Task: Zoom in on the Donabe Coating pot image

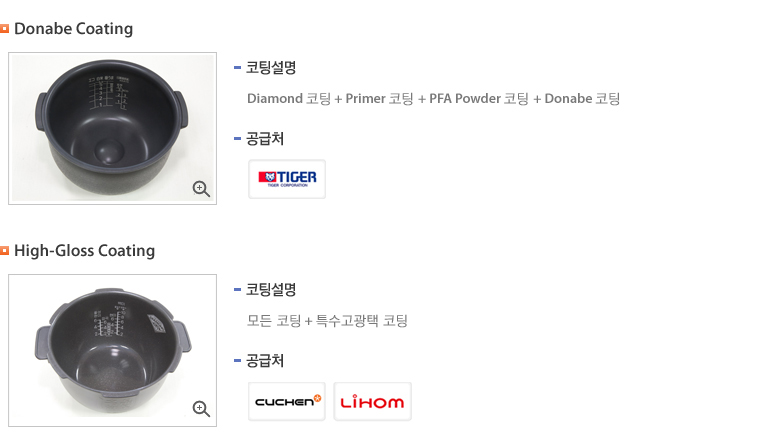Action: tap(201, 188)
